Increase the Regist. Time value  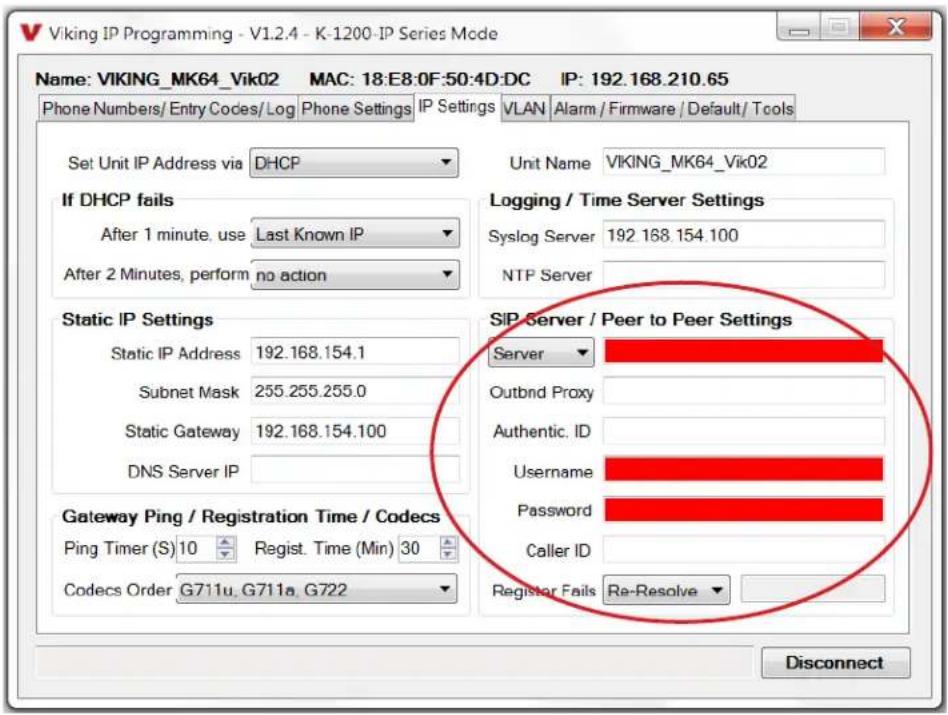click(448, 542)
